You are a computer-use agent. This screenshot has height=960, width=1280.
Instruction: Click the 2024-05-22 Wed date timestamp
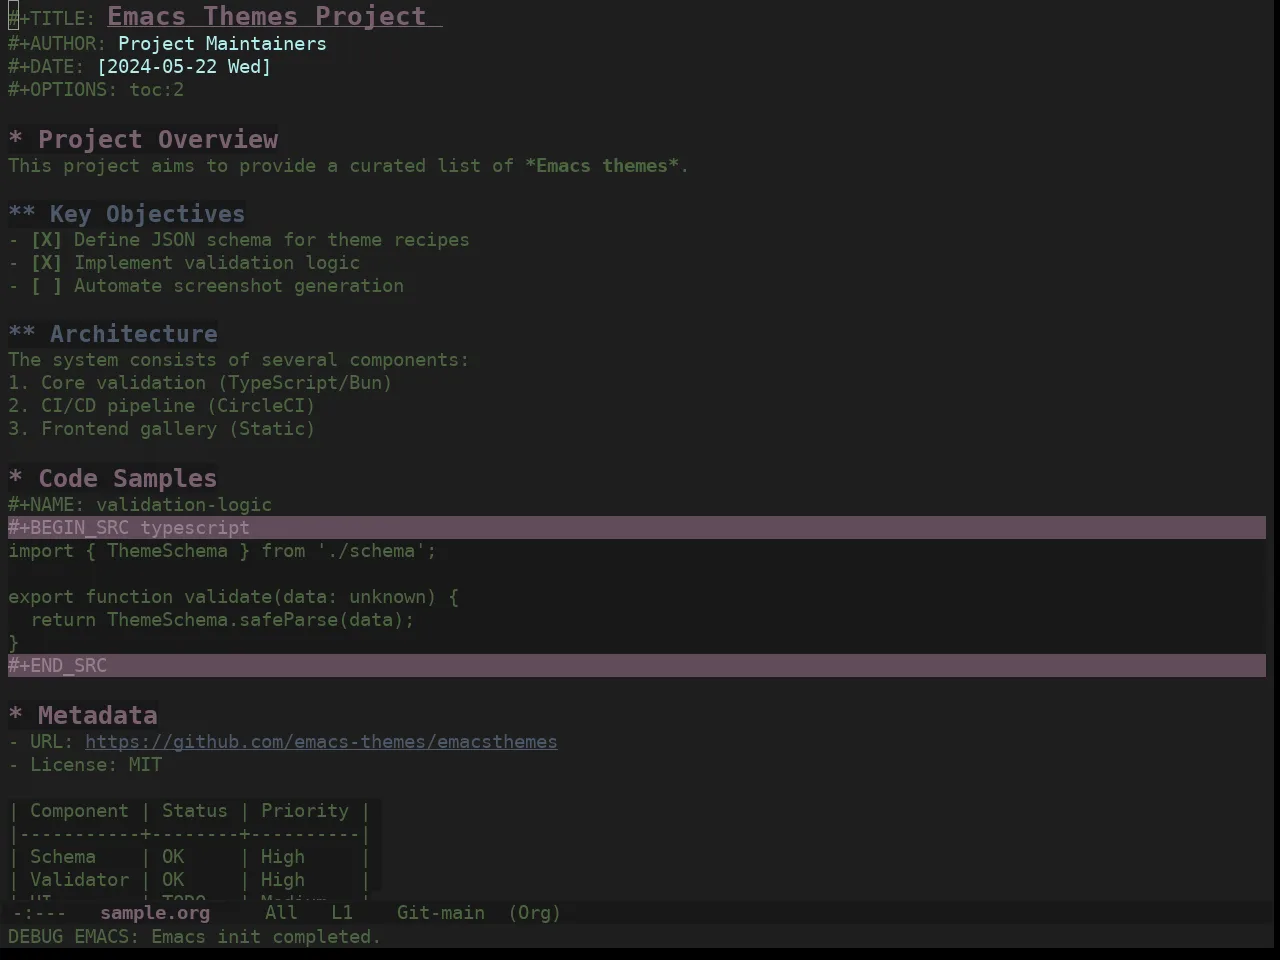coord(184,67)
